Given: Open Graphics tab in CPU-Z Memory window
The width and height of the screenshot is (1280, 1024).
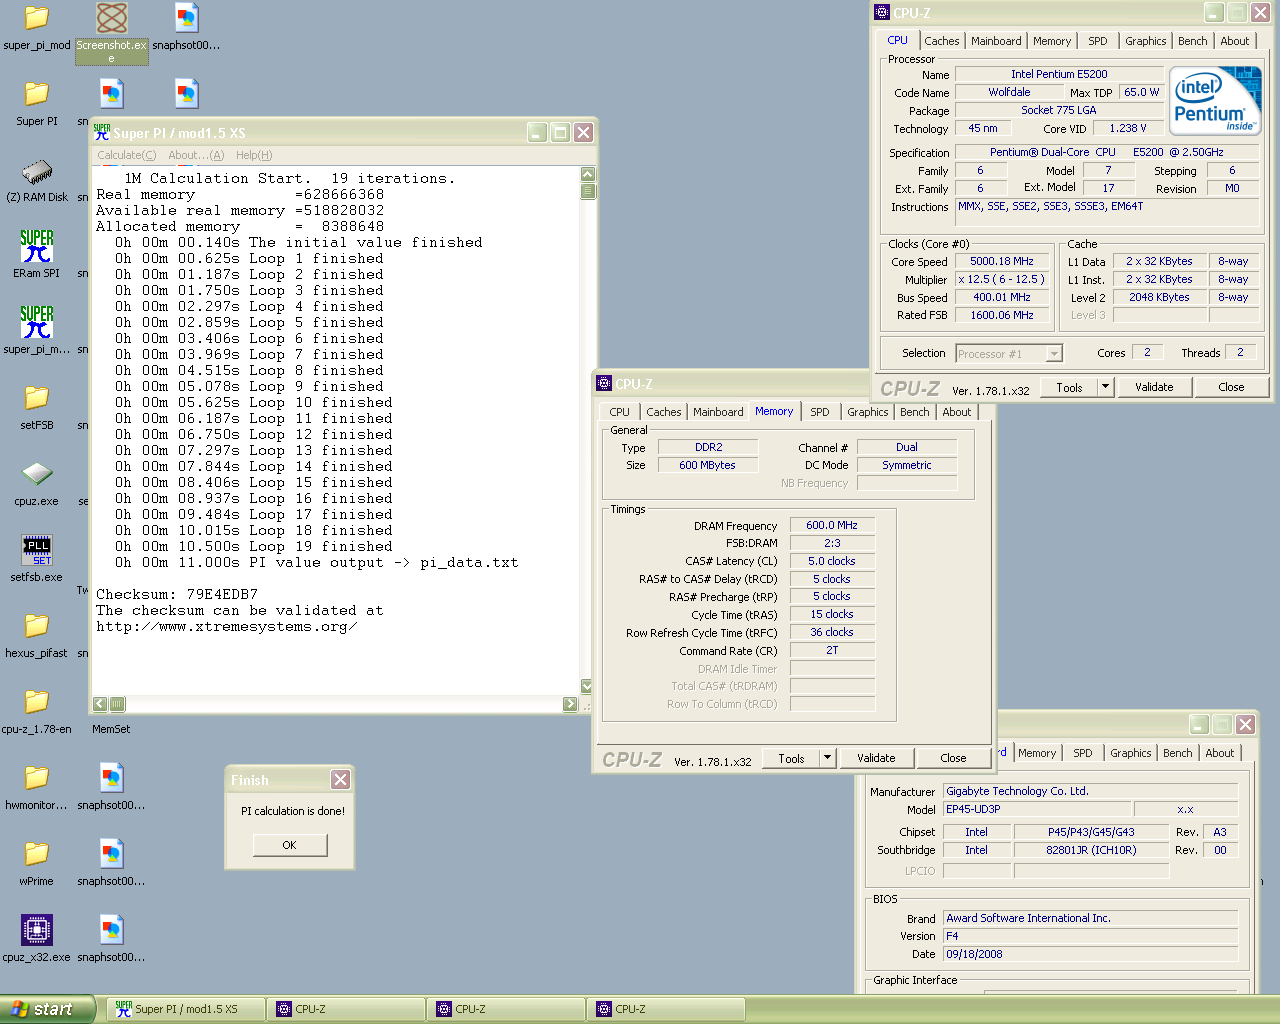Looking at the screenshot, I should coord(867,412).
